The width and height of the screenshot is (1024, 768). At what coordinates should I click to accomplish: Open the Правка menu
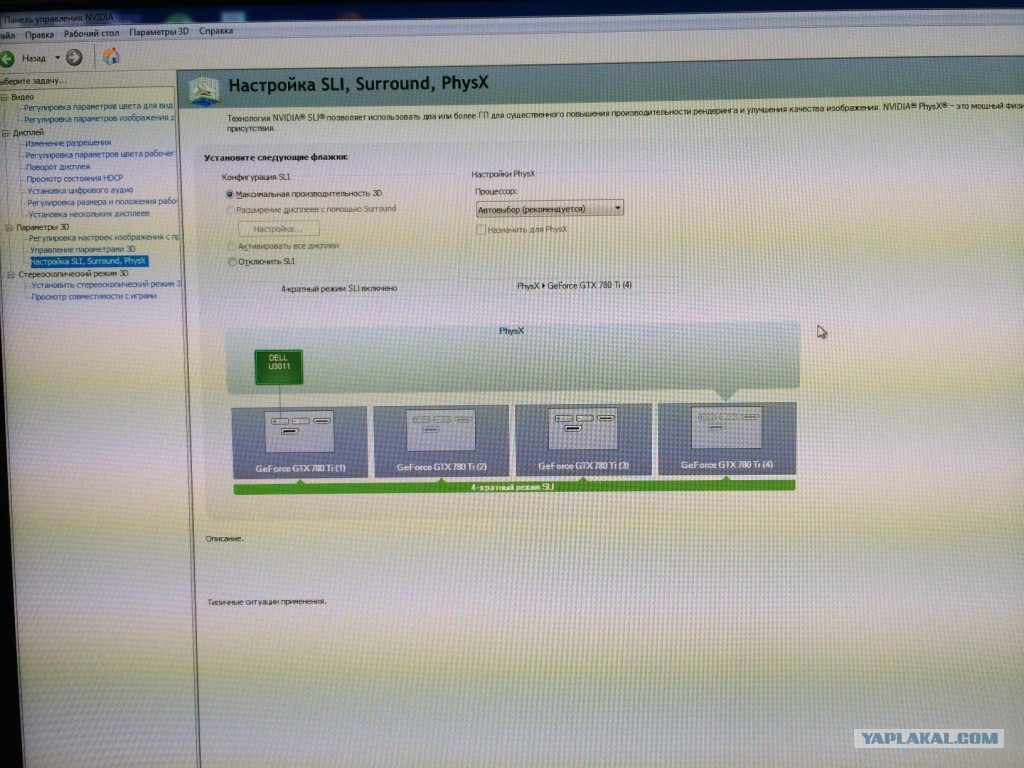[39, 35]
